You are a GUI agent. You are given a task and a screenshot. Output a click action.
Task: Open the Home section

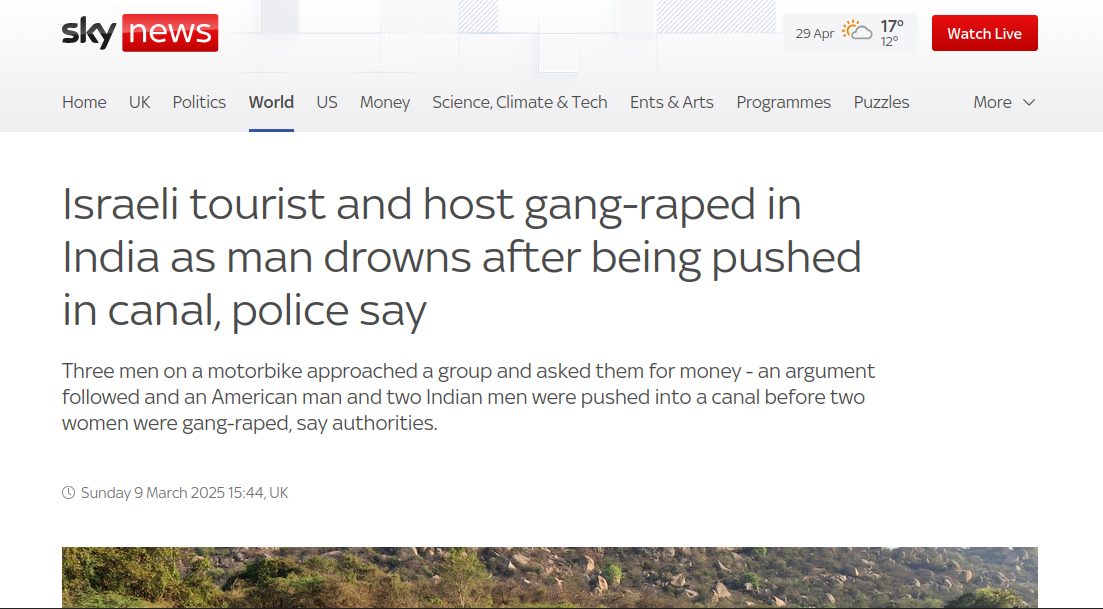(84, 103)
